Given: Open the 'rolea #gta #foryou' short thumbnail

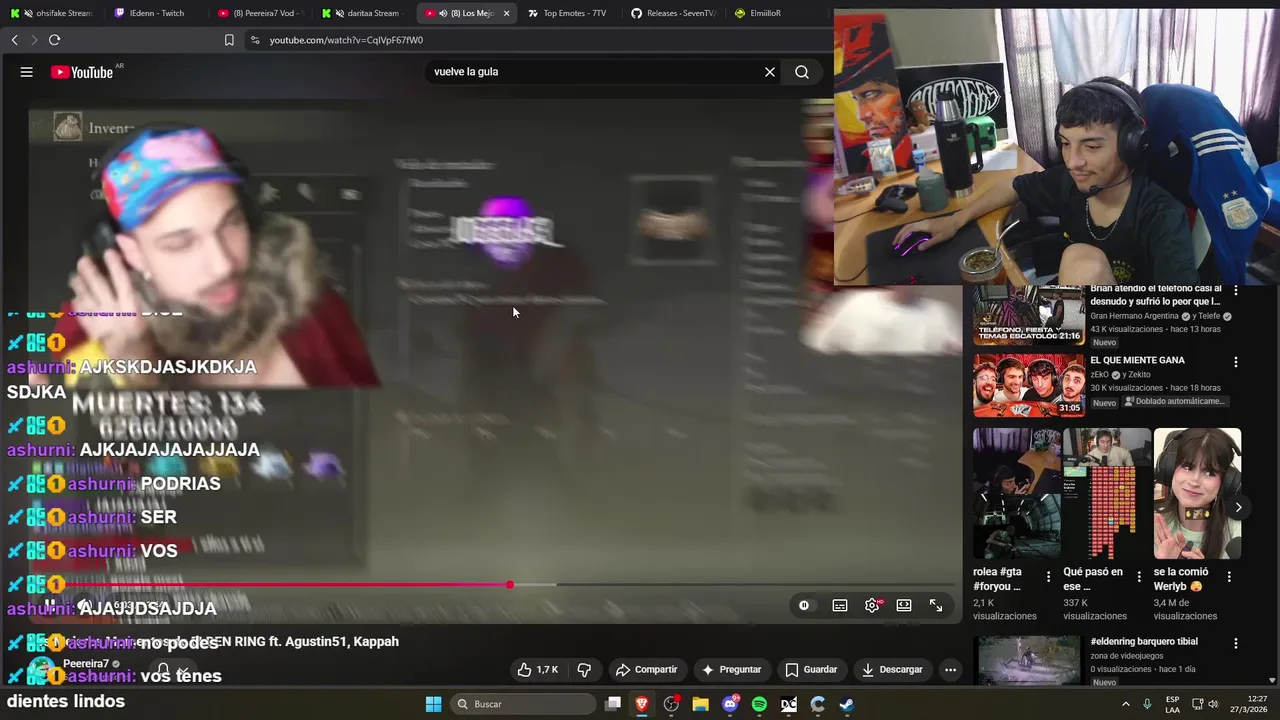Looking at the screenshot, I should coord(1017,494).
